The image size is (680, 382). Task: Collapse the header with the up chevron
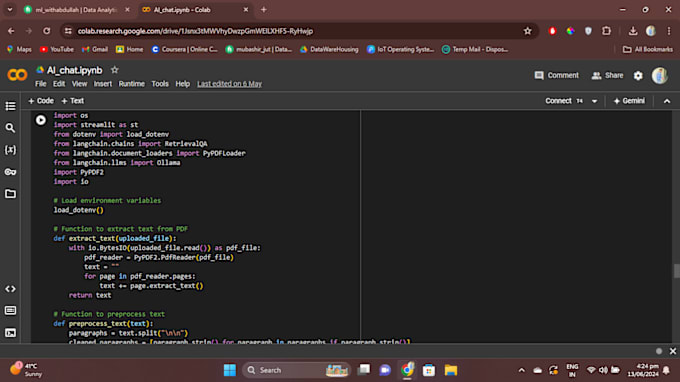coord(667,101)
